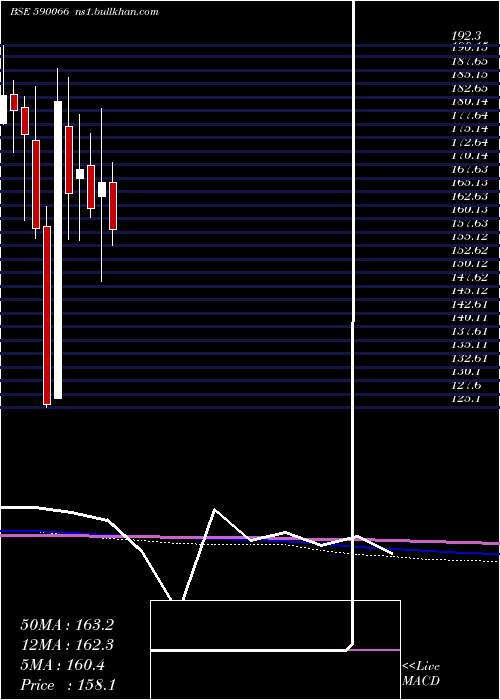
Task: Click the BSE 590066 chart title
Action: [39, 12]
